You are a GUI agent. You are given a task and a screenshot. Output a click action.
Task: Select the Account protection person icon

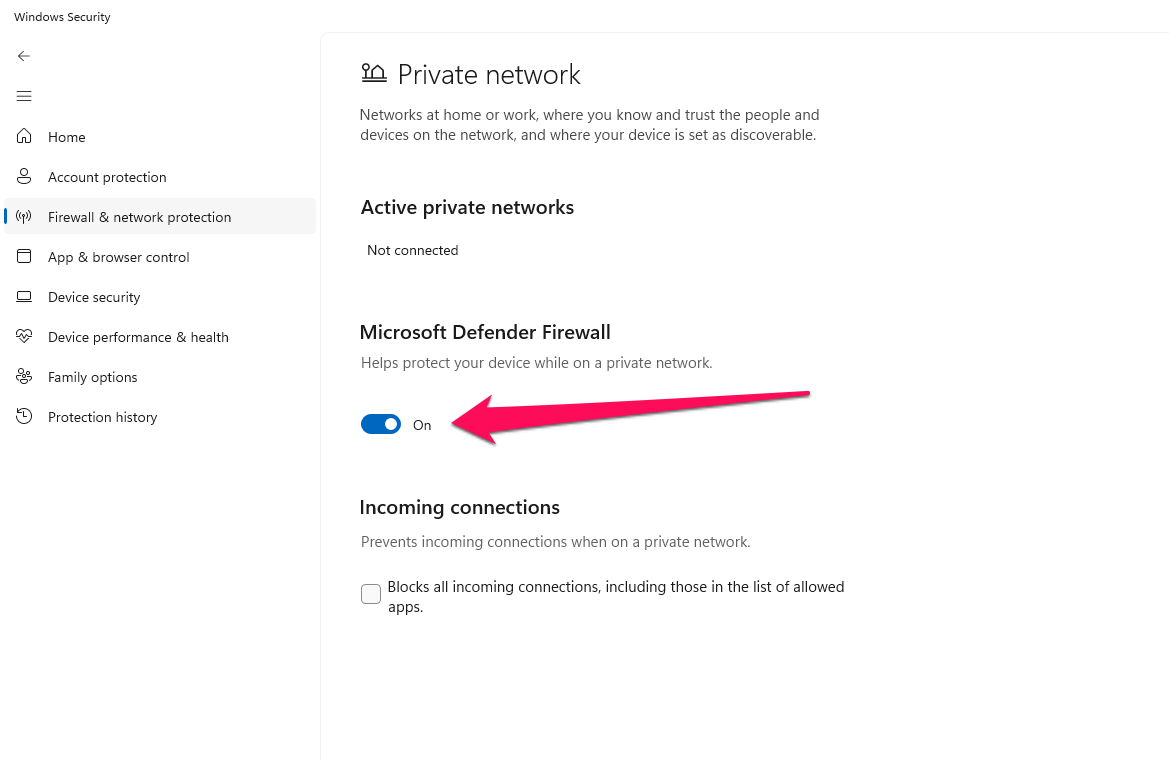pyautogui.click(x=24, y=176)
